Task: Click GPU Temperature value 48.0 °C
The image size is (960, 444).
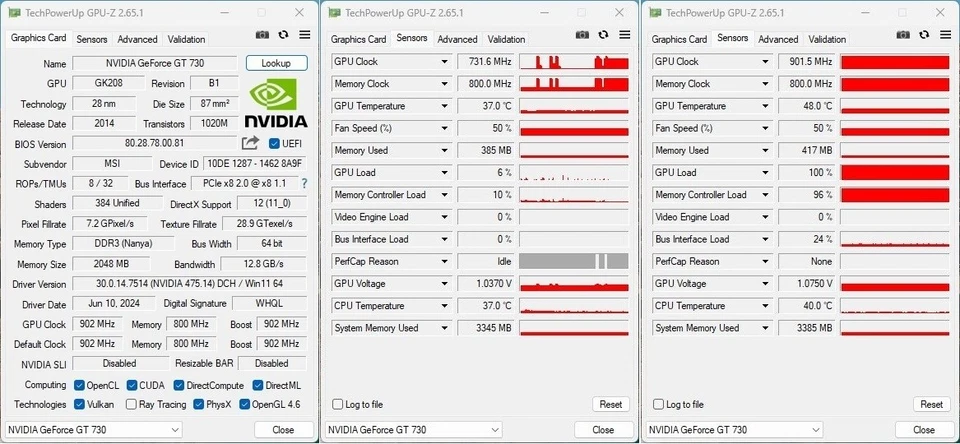Action: click(x=806, y=106)
